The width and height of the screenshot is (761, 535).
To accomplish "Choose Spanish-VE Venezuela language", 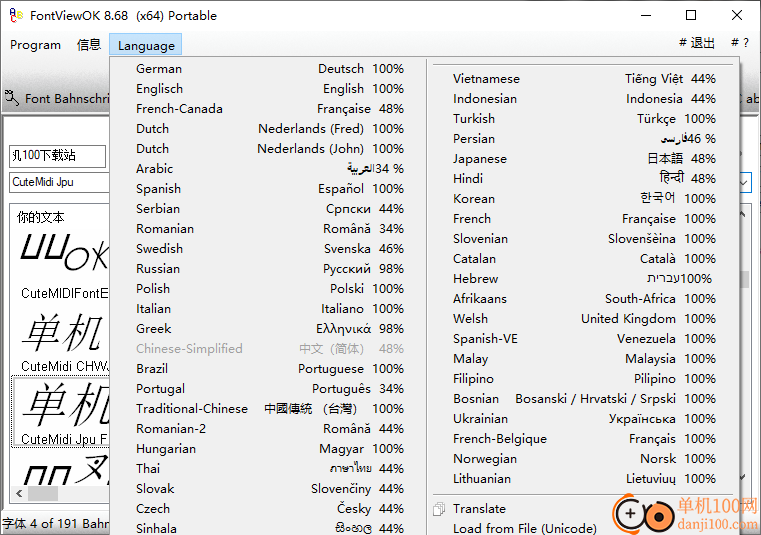I will 584,338.
